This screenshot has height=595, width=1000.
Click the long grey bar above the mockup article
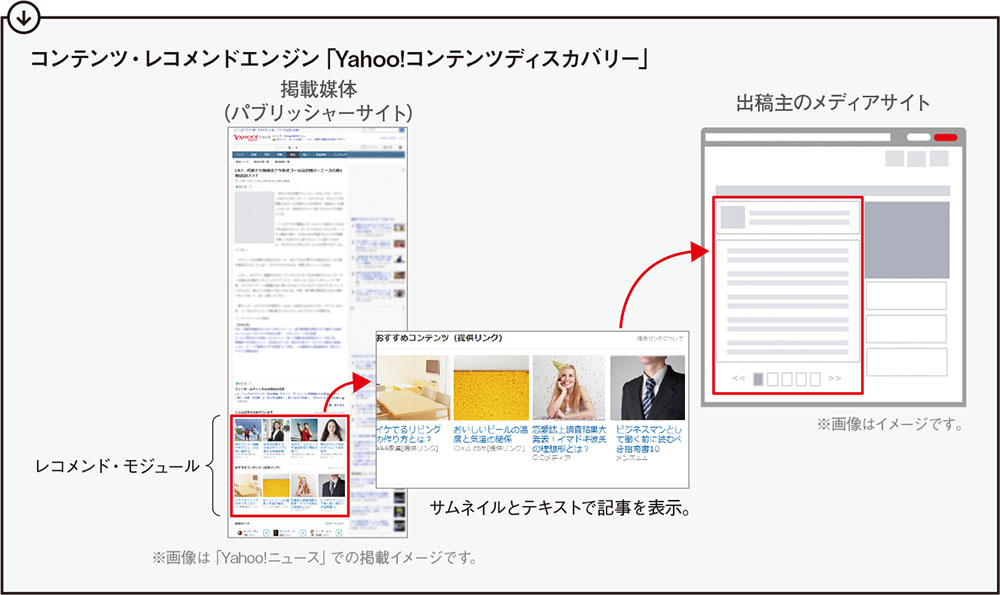[832, 191]
